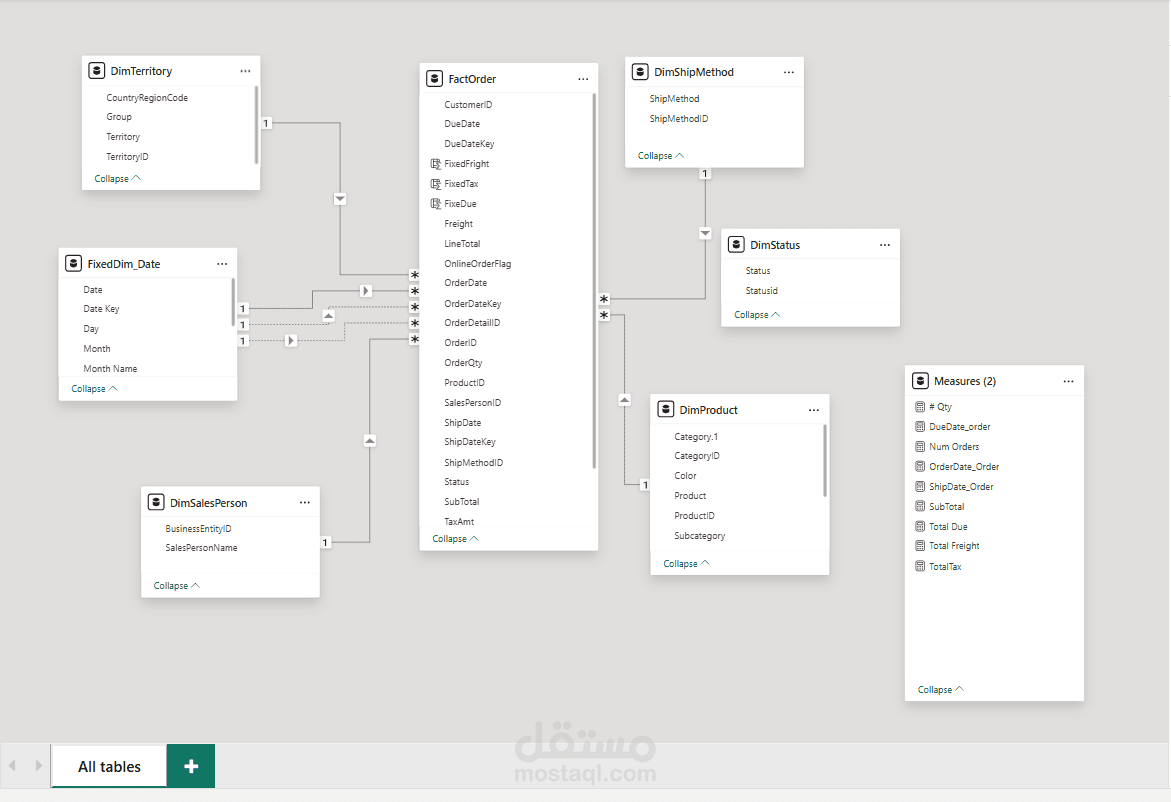Click the next tab navigation arrow
This screenshot has height=802, width=1171.
[x=39, y=765]
